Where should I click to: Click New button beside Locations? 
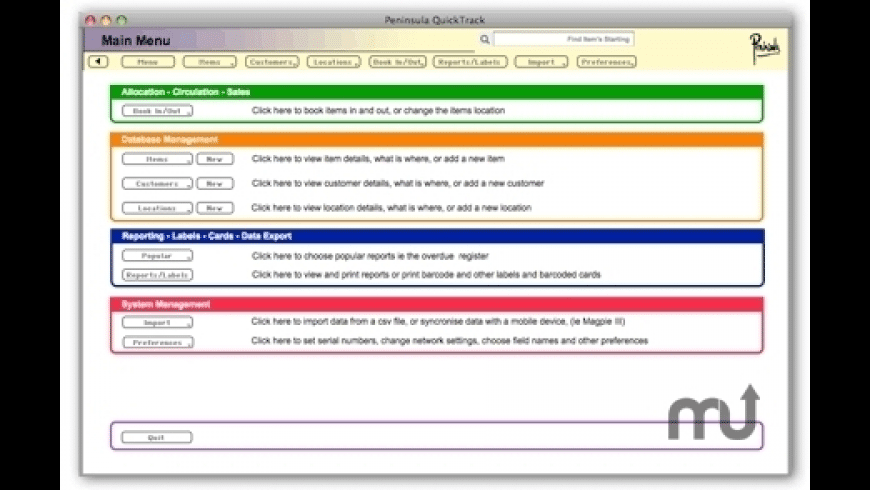(215, 208)
